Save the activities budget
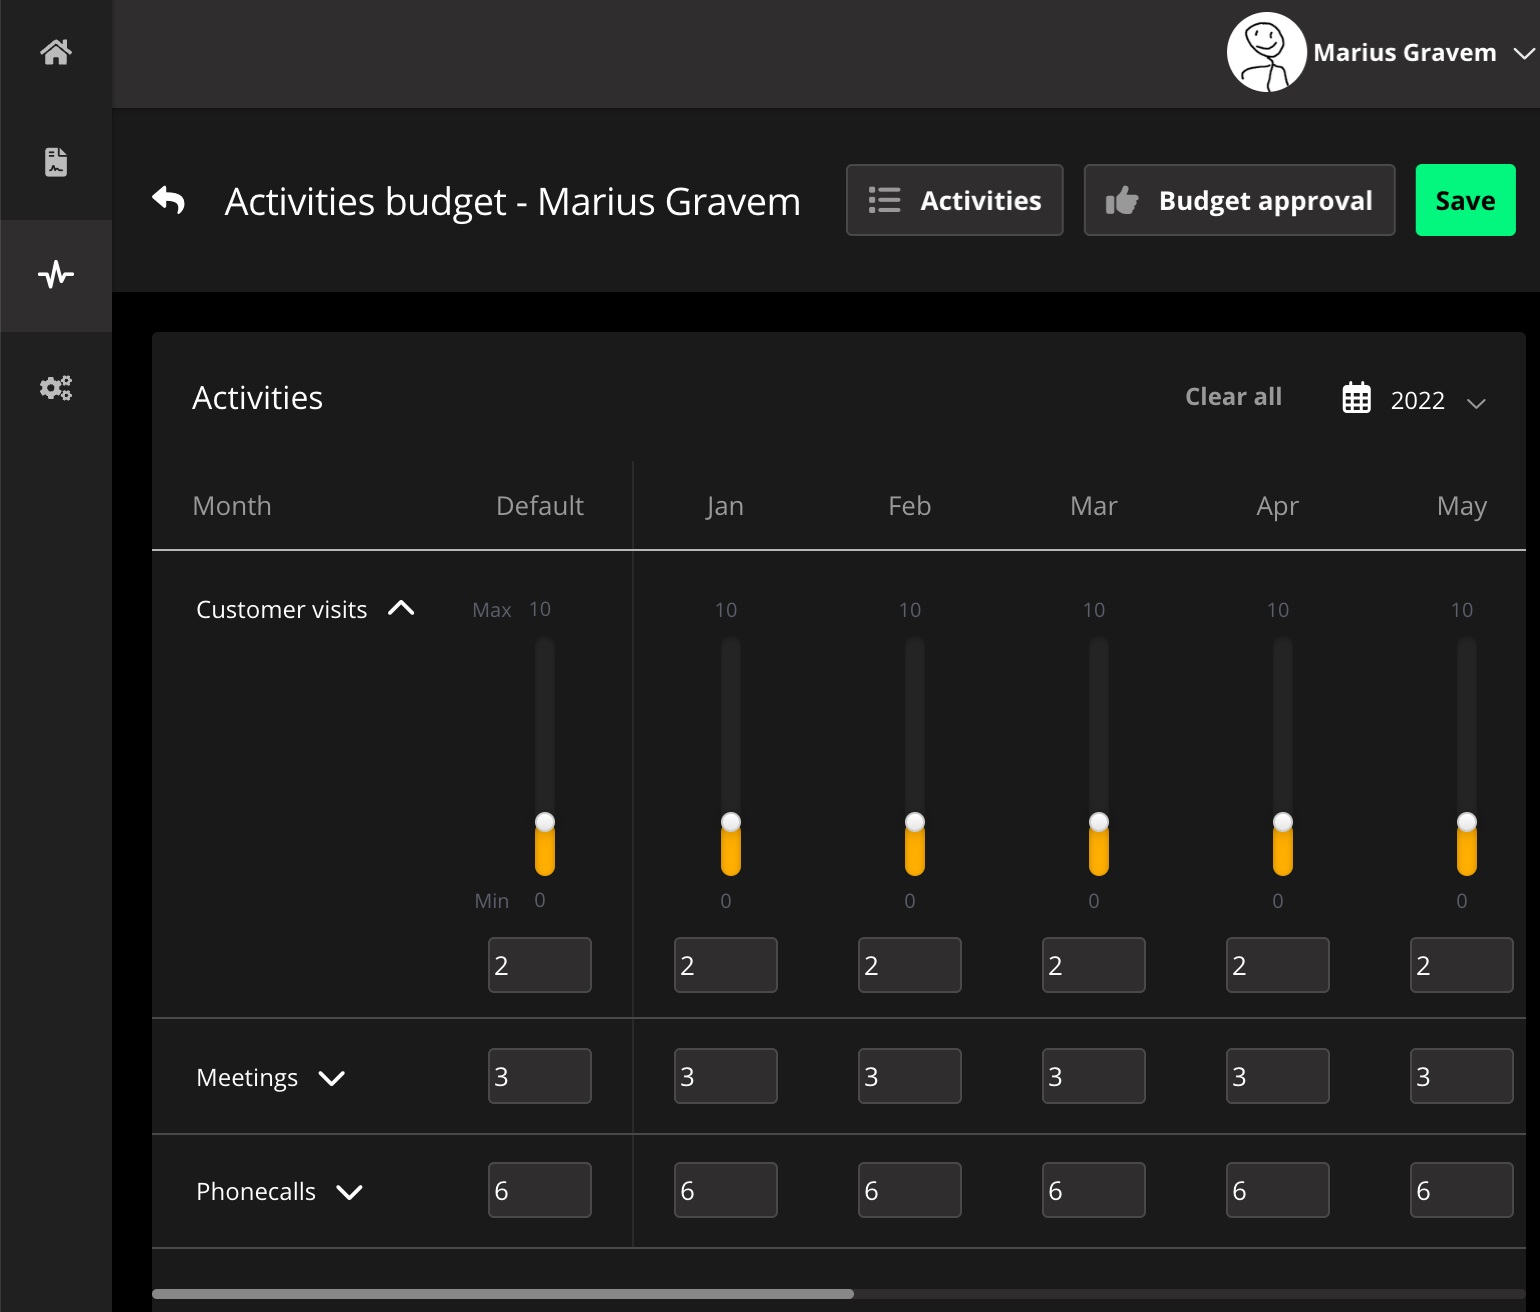 1465,200
